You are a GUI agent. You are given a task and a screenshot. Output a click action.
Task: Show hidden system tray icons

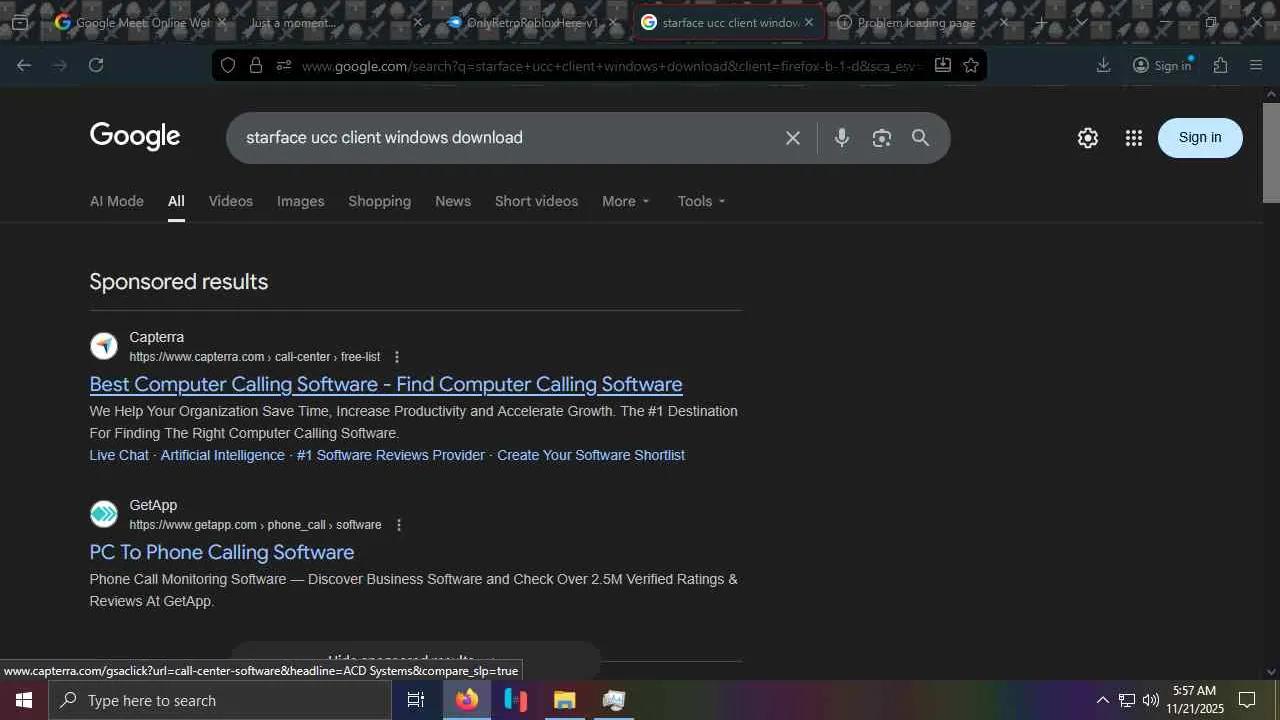click(1102, 700)
